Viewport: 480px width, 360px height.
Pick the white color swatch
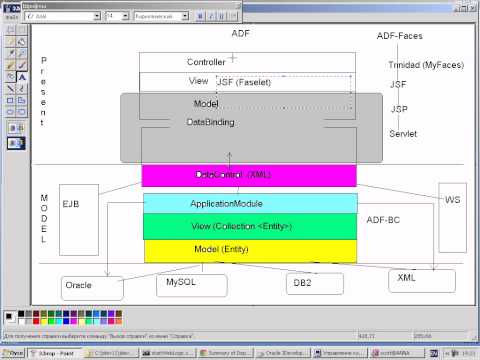[21, 321]
